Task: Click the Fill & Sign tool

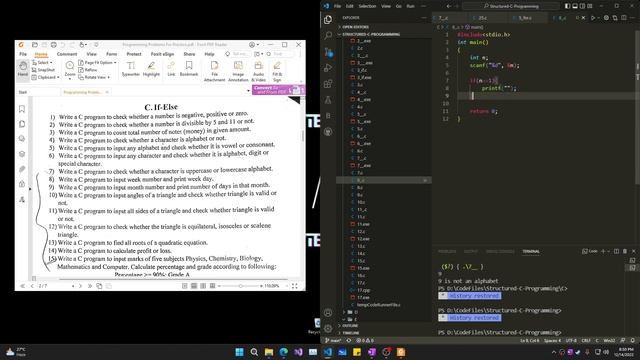Action: [277, 71]
